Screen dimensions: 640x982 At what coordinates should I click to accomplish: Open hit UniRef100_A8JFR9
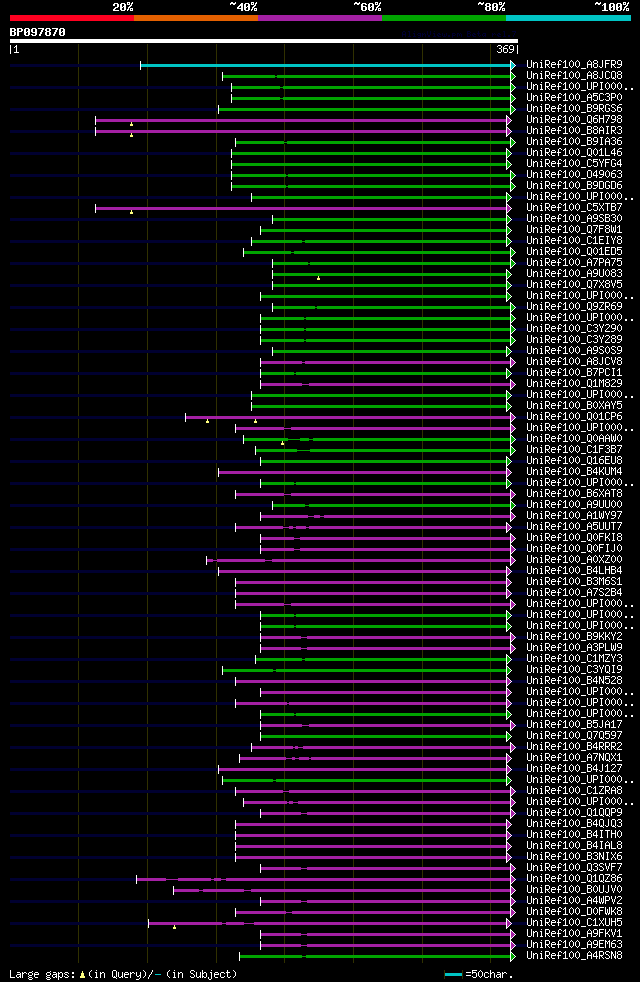(x=574, y=65)
